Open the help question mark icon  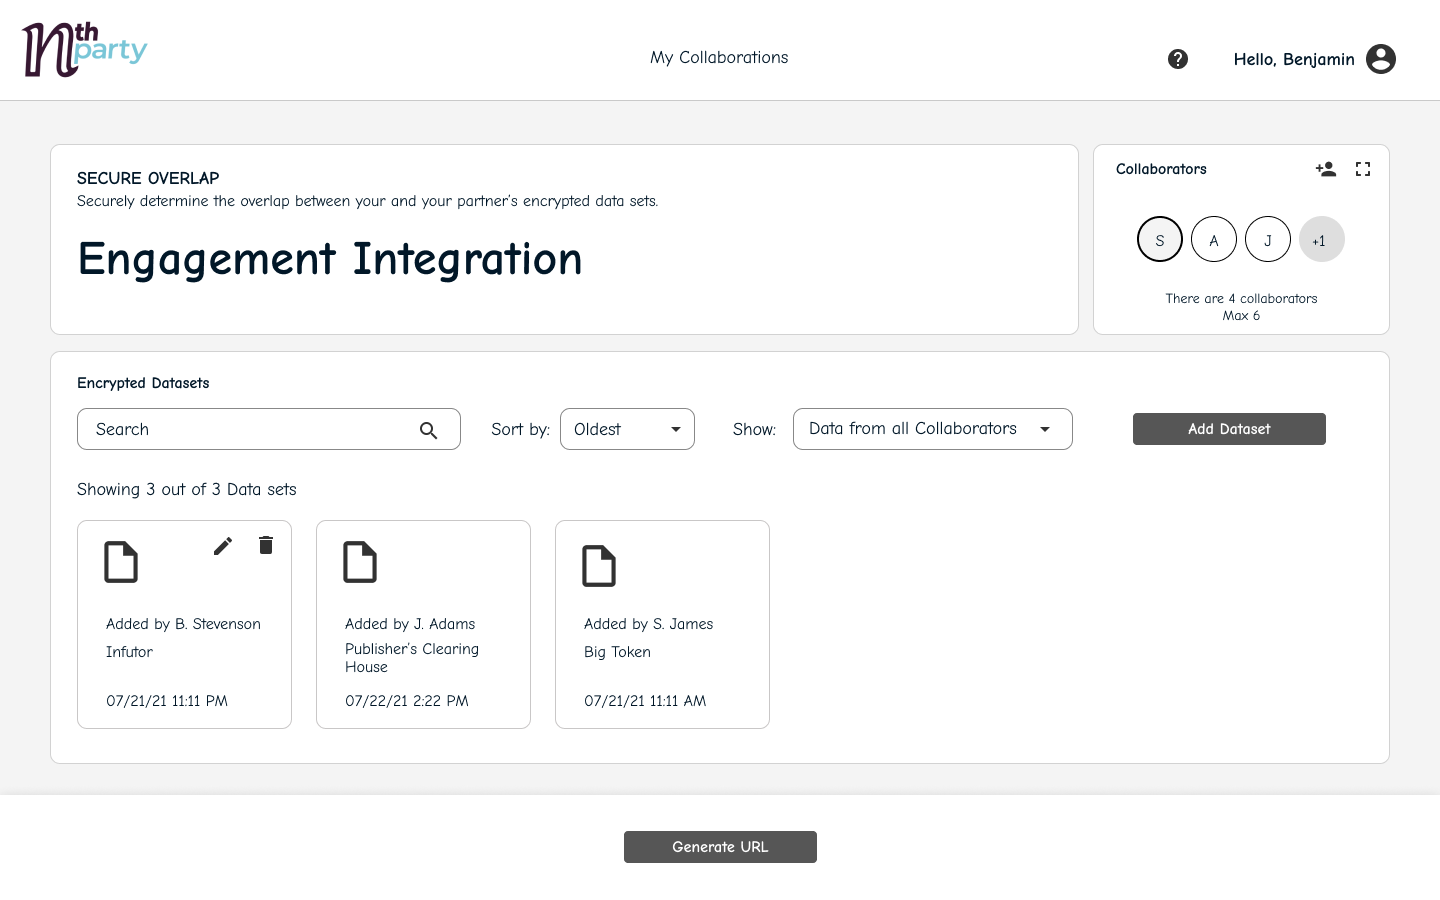(x=1178, y=59)
